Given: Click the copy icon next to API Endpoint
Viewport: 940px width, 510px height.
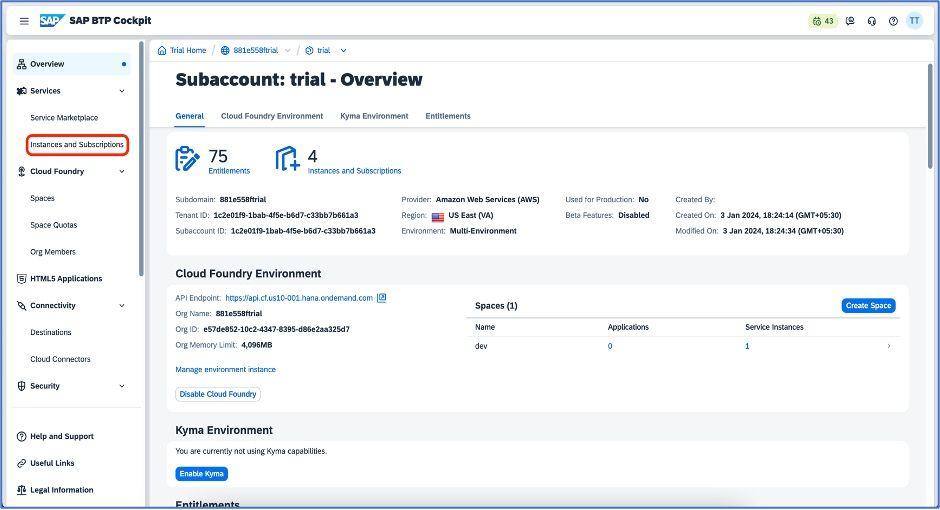Looking at the screenshot, I should (381, 298).
